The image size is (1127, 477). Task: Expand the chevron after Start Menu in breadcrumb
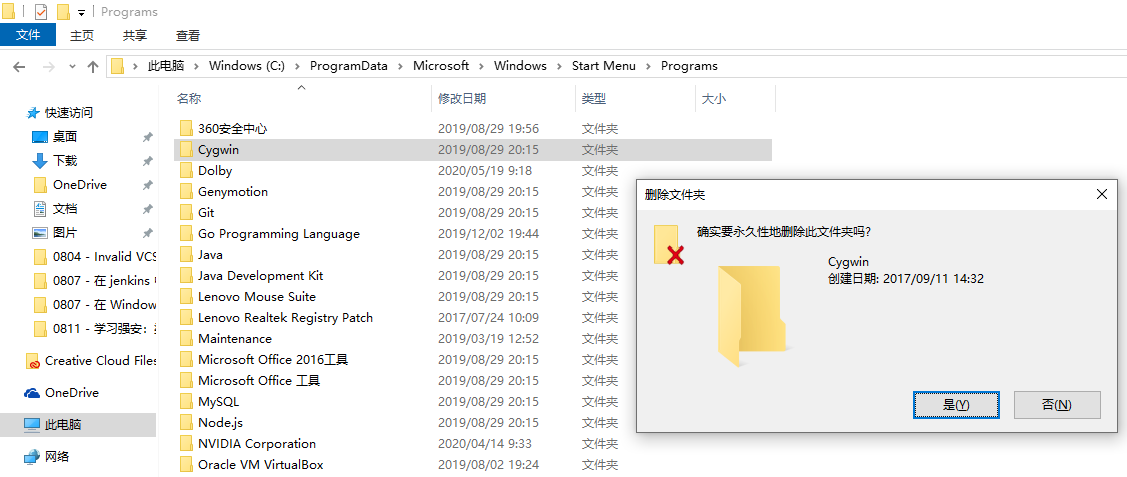pyautogui.click(x=648, y=65)
